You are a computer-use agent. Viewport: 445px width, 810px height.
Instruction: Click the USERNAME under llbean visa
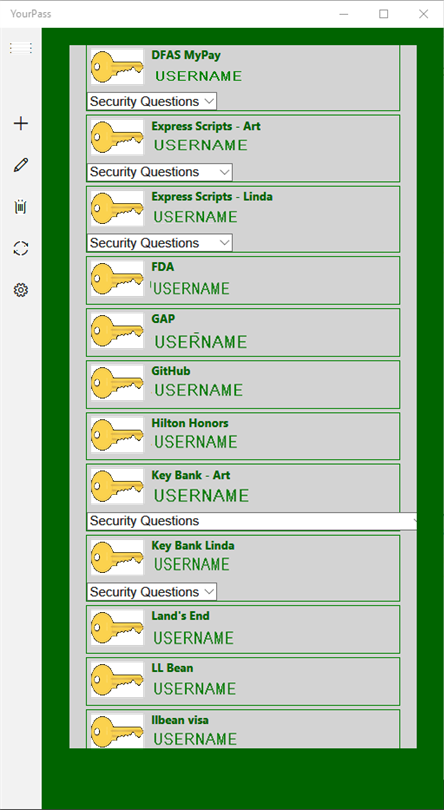click(x=195, y=739)
